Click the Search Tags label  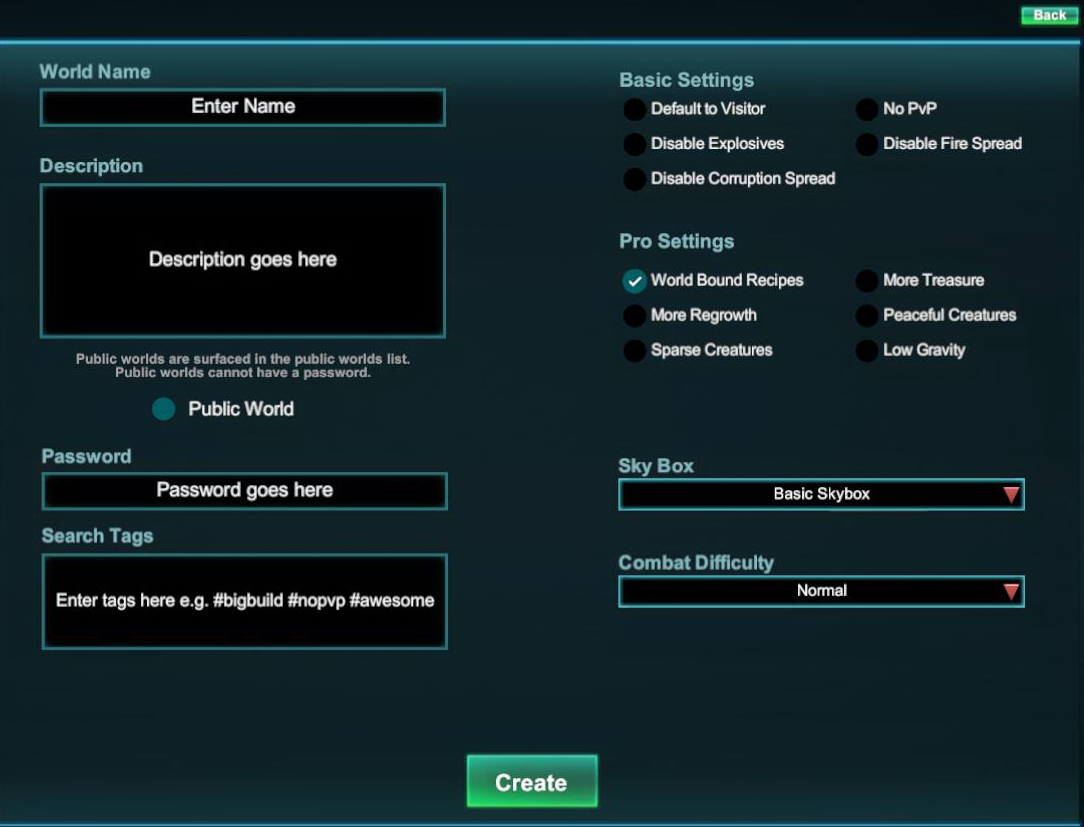[97, 536]
